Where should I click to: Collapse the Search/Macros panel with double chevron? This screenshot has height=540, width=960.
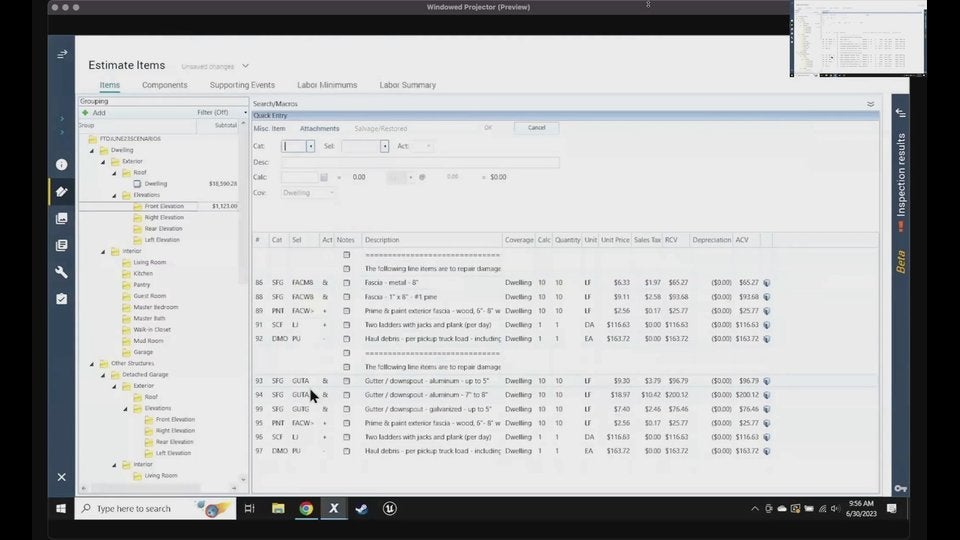870,104
